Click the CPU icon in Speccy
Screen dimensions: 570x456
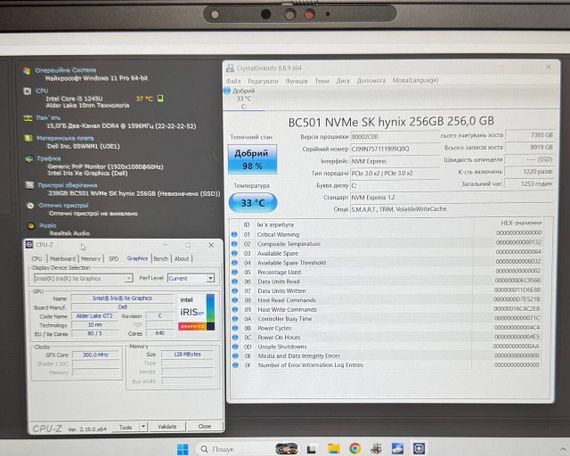point(27,91)
